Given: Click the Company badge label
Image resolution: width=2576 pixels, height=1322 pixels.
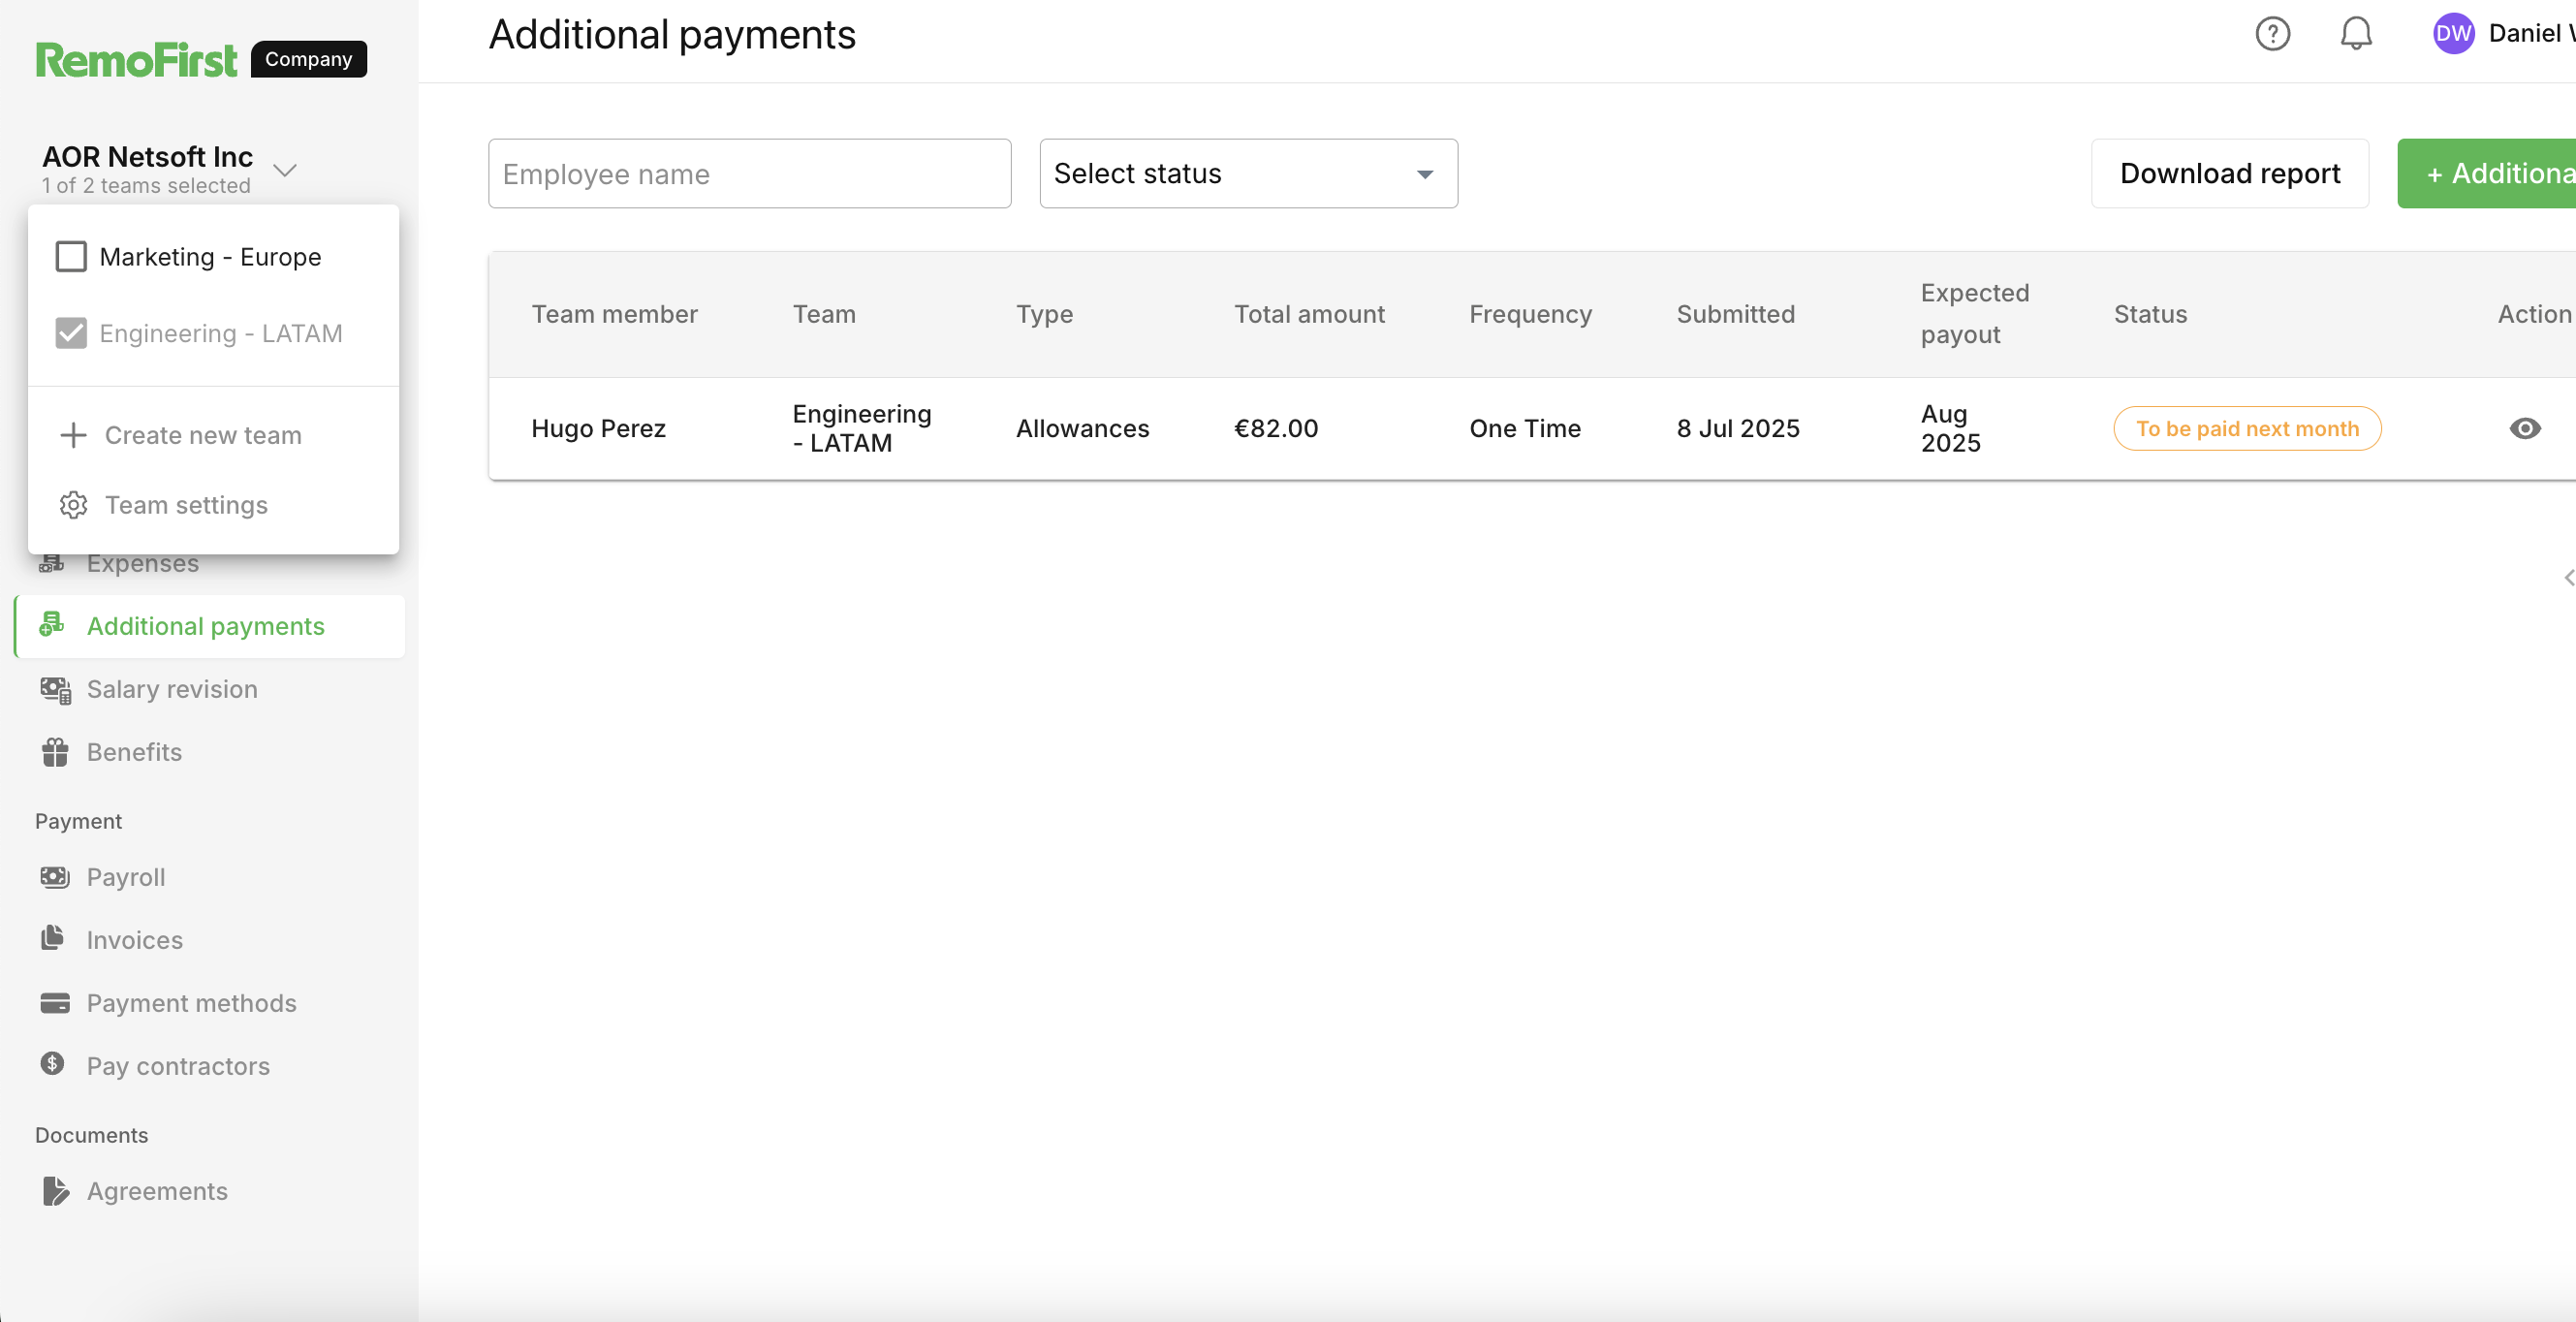Looking at the screenshot, I should pos(309,59).
